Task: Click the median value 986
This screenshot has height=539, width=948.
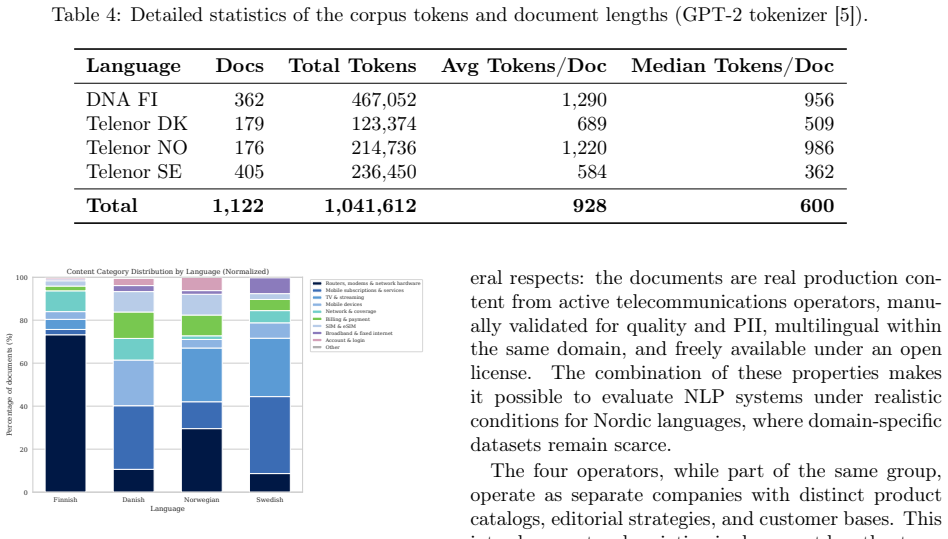Action: (x=819, y=148)
